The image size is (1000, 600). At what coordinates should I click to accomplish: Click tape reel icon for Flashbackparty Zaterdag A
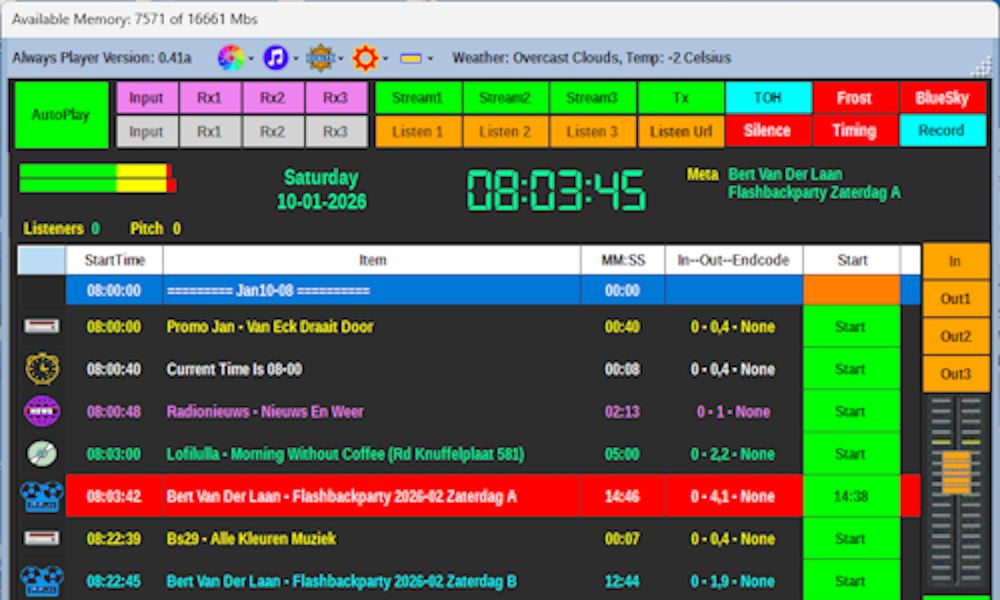[42, 496]
